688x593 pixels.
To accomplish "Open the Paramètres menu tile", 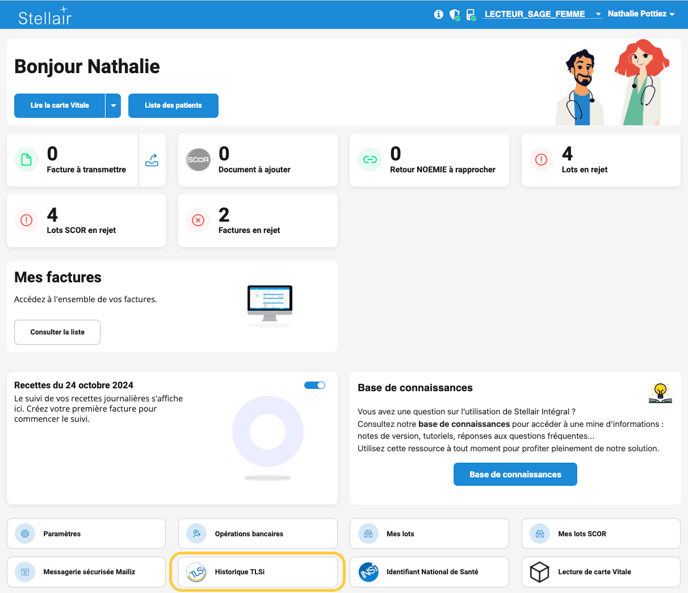I will pyautogui.click(x=87, y=534).
